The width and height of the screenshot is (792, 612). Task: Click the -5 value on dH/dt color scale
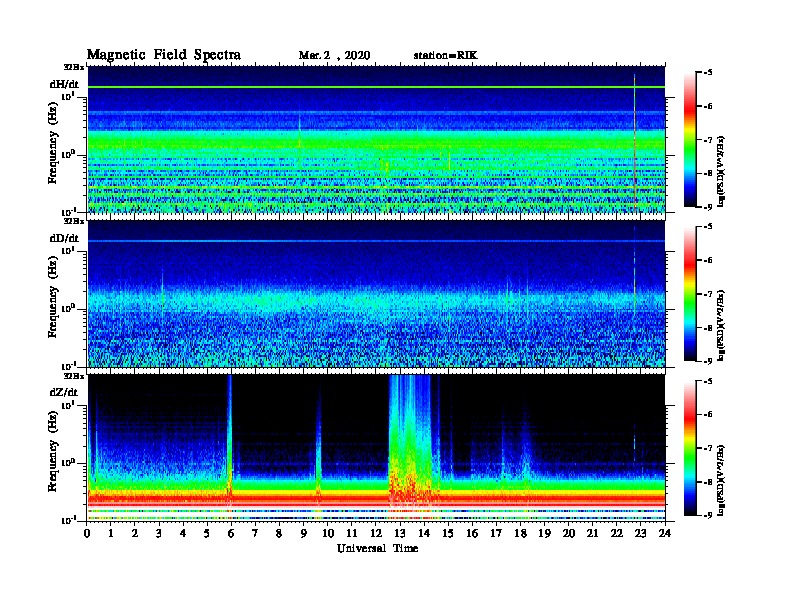coord(708,73)
